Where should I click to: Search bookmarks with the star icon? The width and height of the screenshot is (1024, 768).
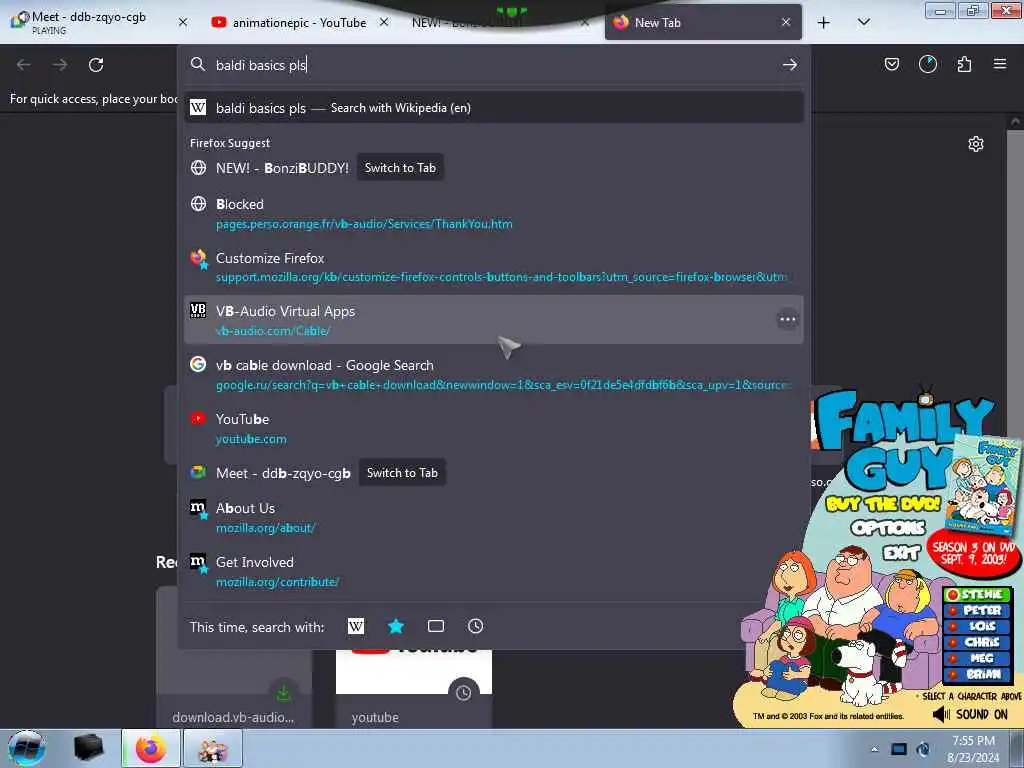coord(396,626)
